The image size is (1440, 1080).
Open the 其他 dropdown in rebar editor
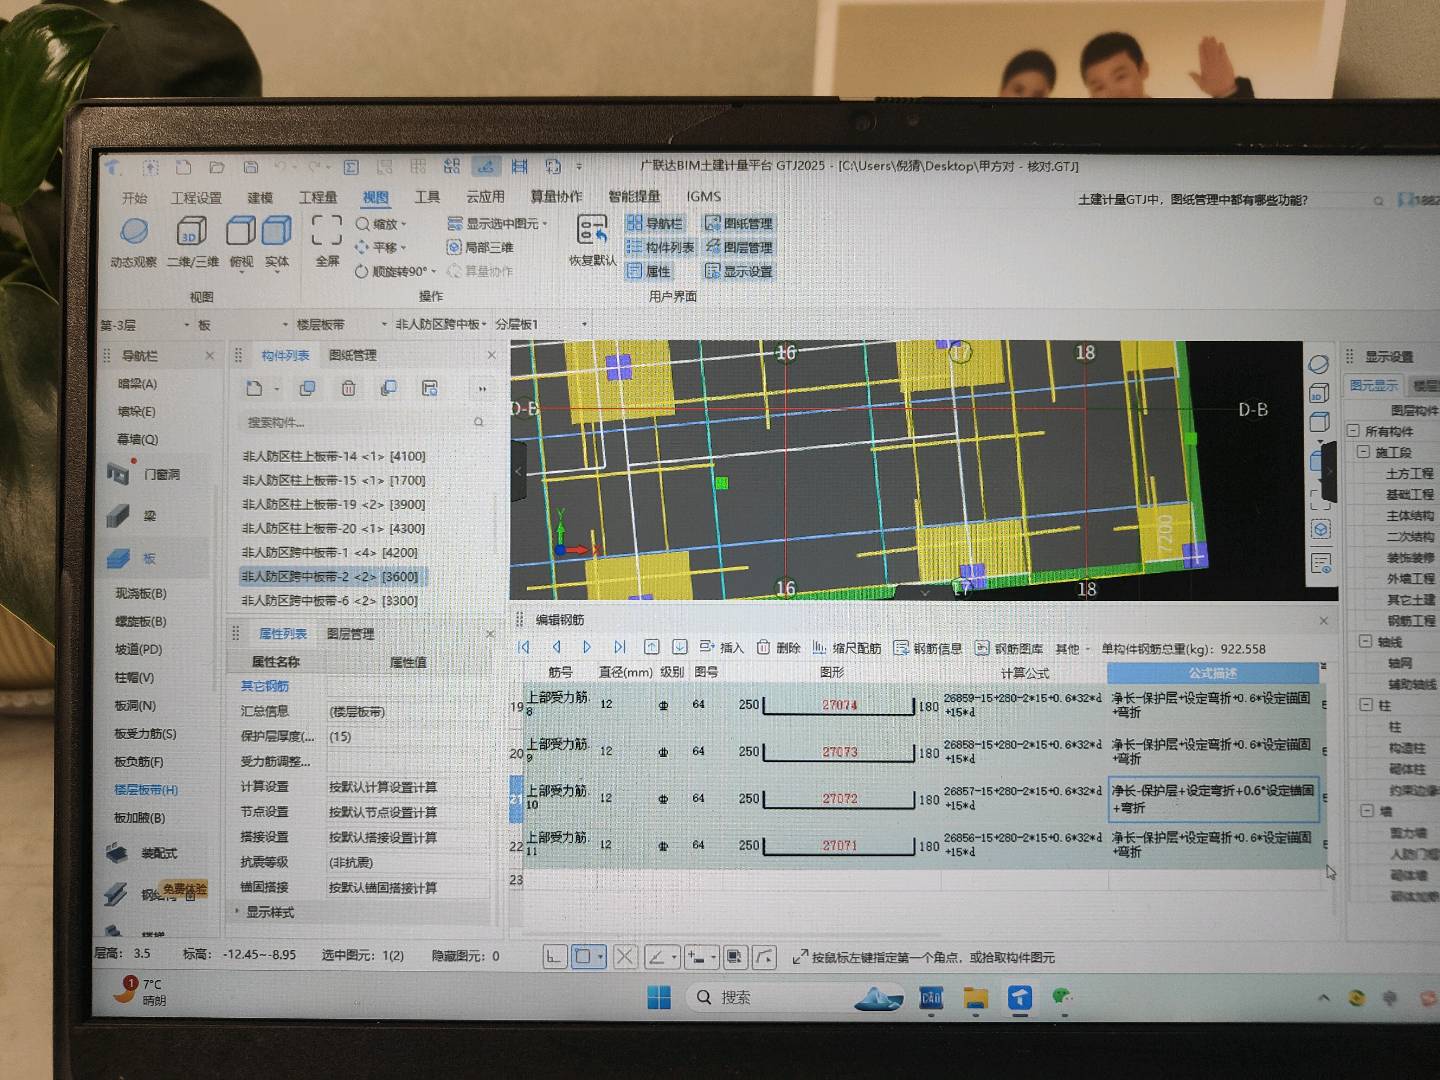point(1074,649)
